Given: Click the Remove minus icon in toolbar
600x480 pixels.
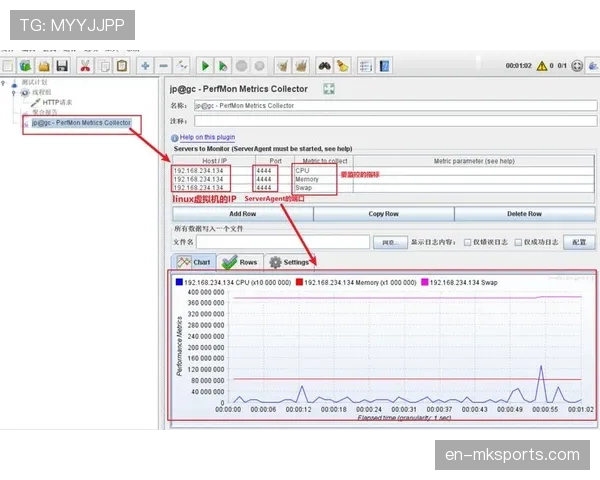Looking at the screenshot, I should [x=165, y=66].
